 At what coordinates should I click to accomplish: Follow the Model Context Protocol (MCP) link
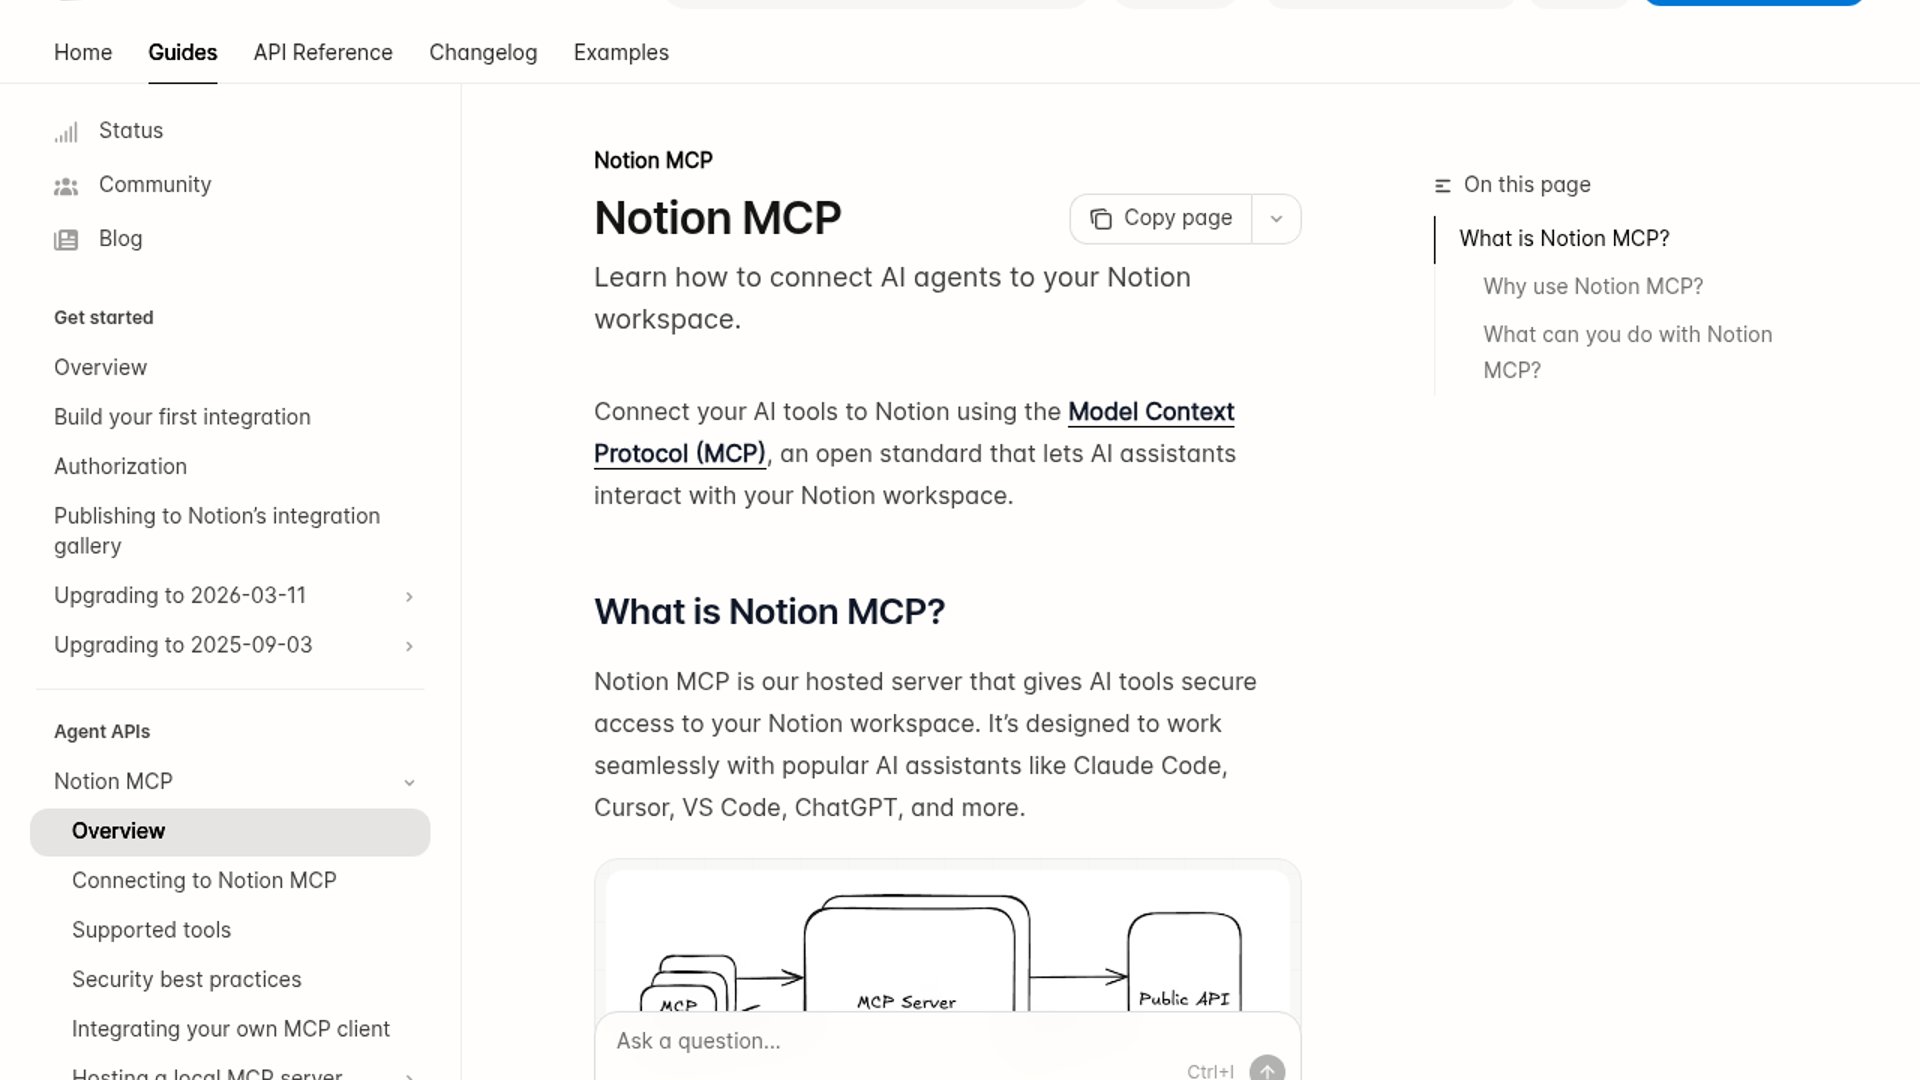(1150, 412)
